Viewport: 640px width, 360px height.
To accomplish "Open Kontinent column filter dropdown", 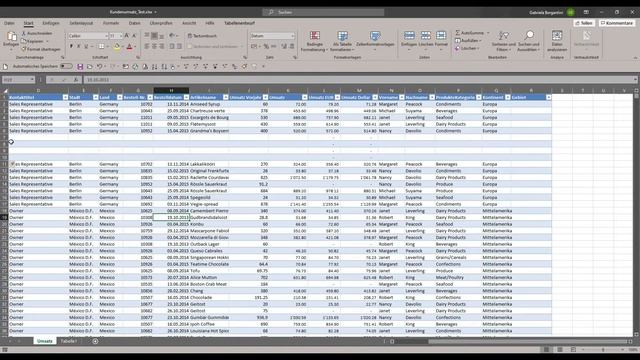I will (507, 97).
